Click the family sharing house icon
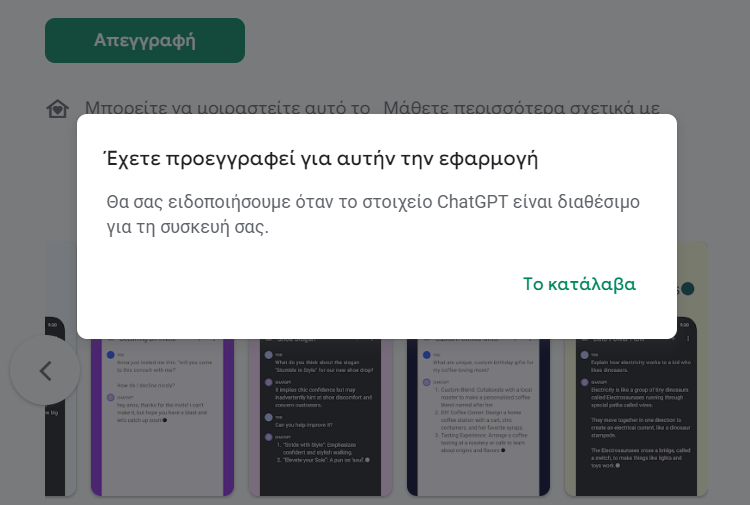The width and height of the screenshot is (750, 505). [x=57, y=109]
